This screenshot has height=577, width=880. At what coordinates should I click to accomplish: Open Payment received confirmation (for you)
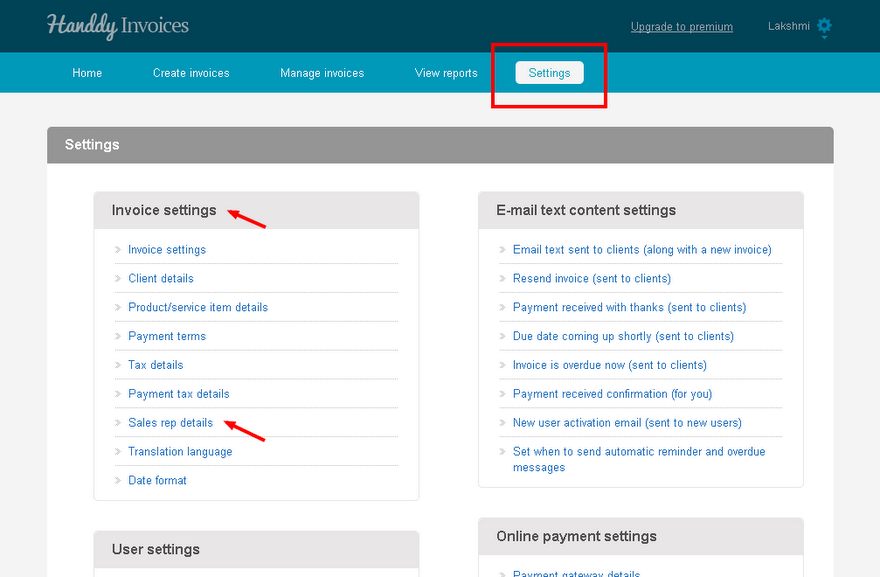tap(612, 394)
